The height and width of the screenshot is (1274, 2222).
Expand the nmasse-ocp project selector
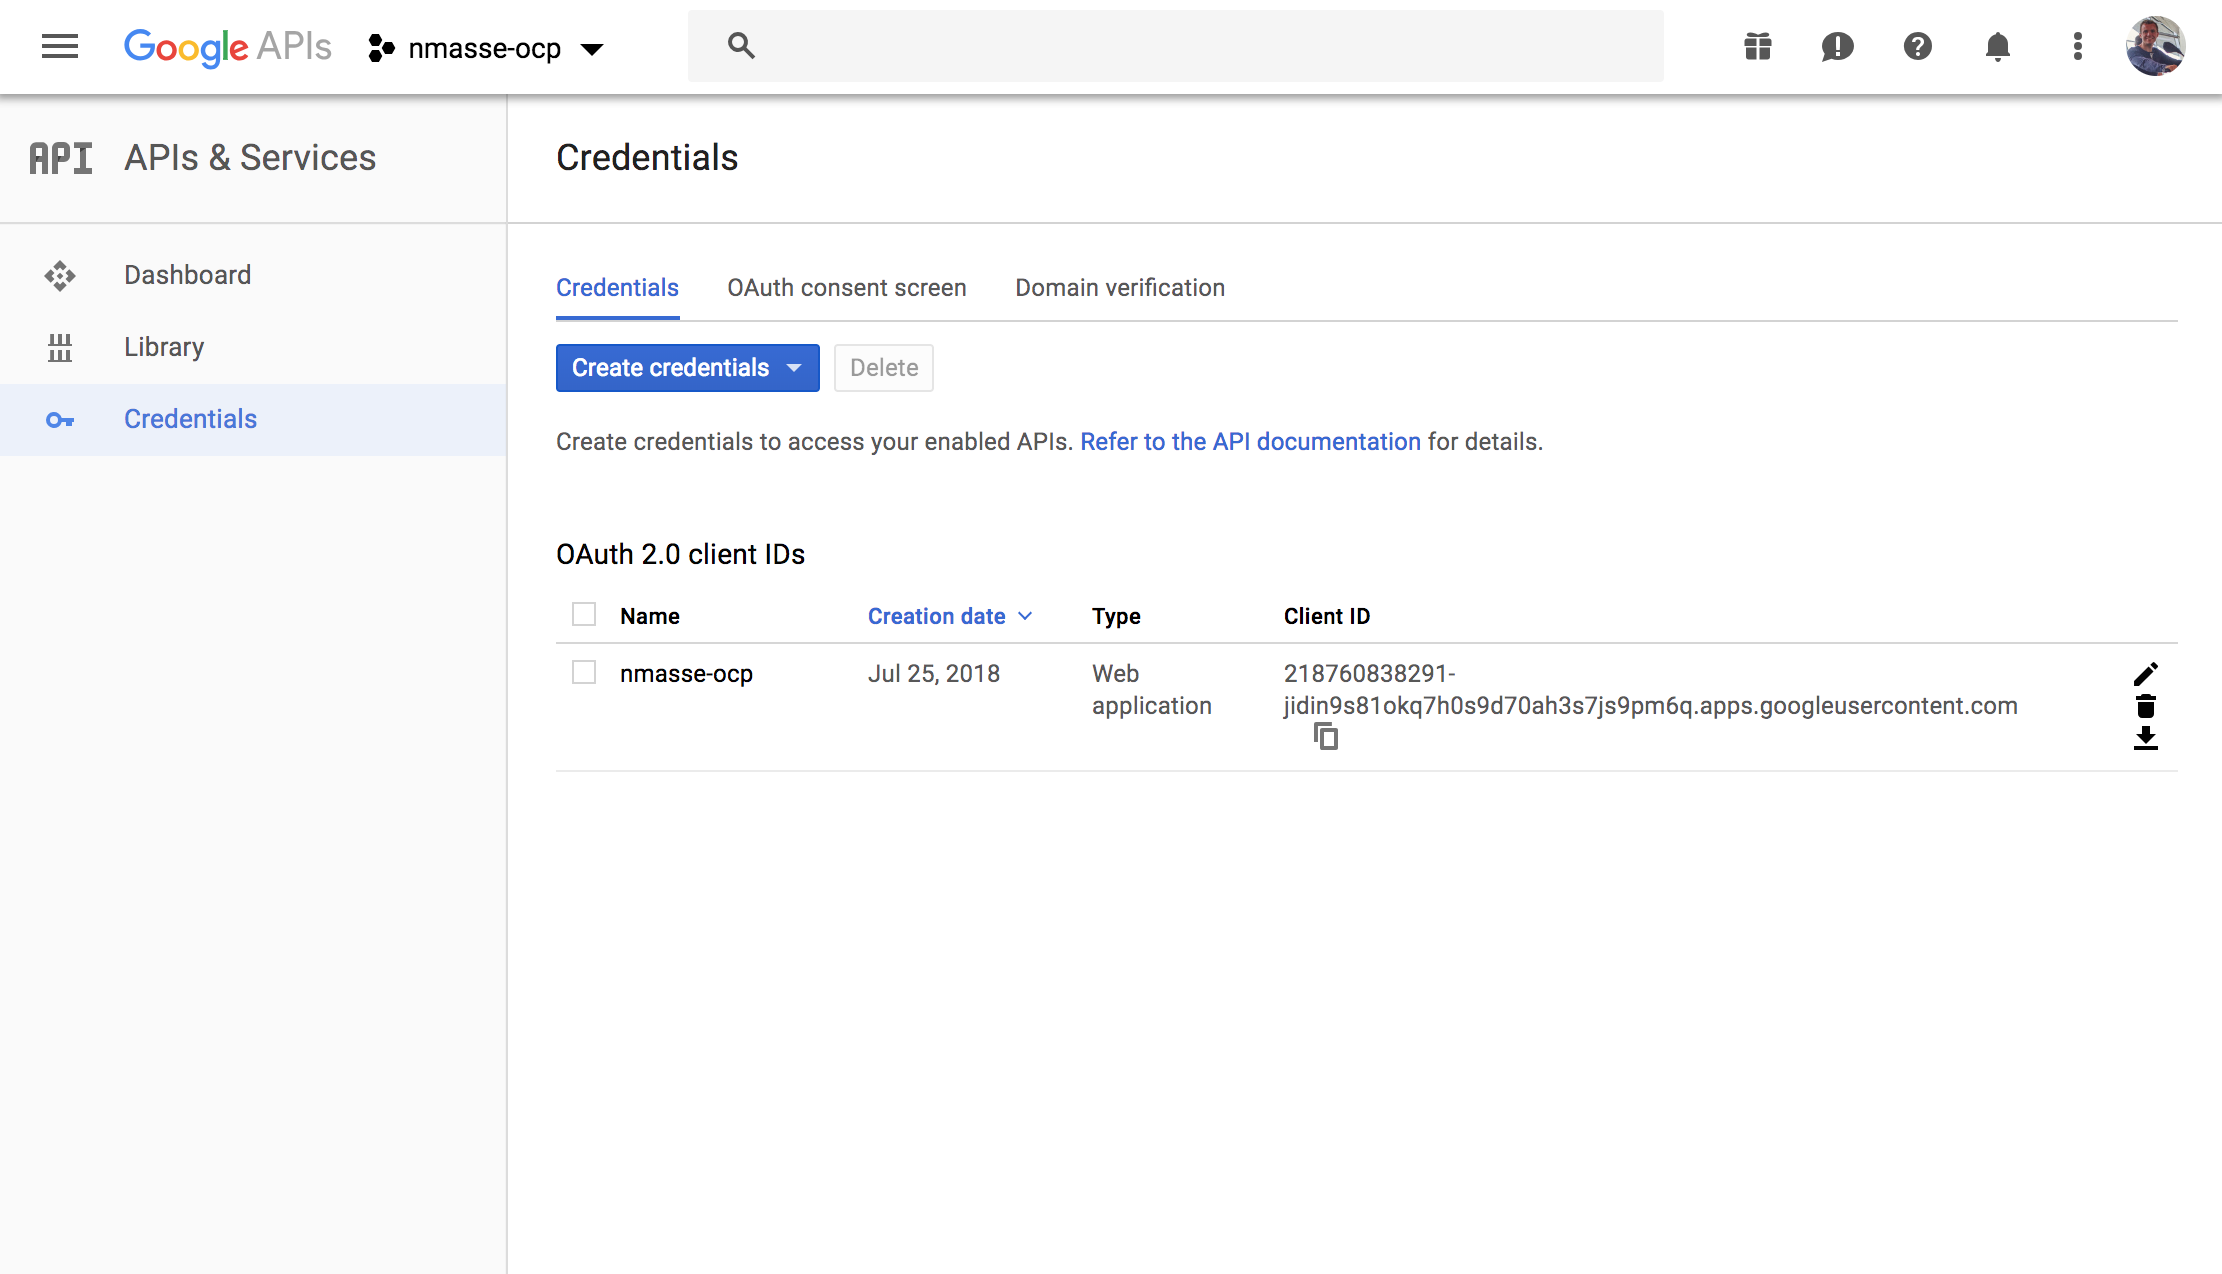point(487,48)
